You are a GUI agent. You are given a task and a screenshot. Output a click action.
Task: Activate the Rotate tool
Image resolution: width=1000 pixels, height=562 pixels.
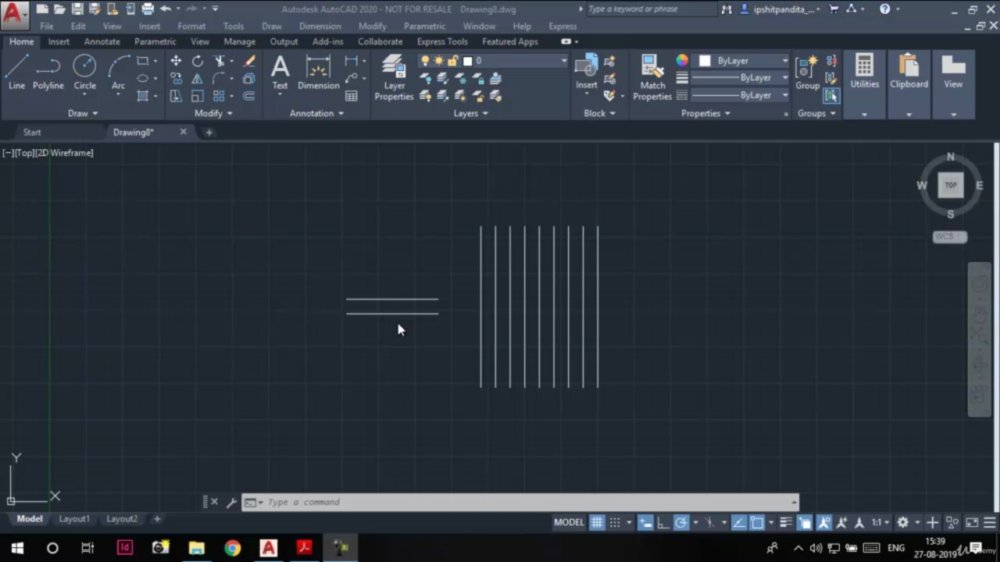(x=198, y=61)
